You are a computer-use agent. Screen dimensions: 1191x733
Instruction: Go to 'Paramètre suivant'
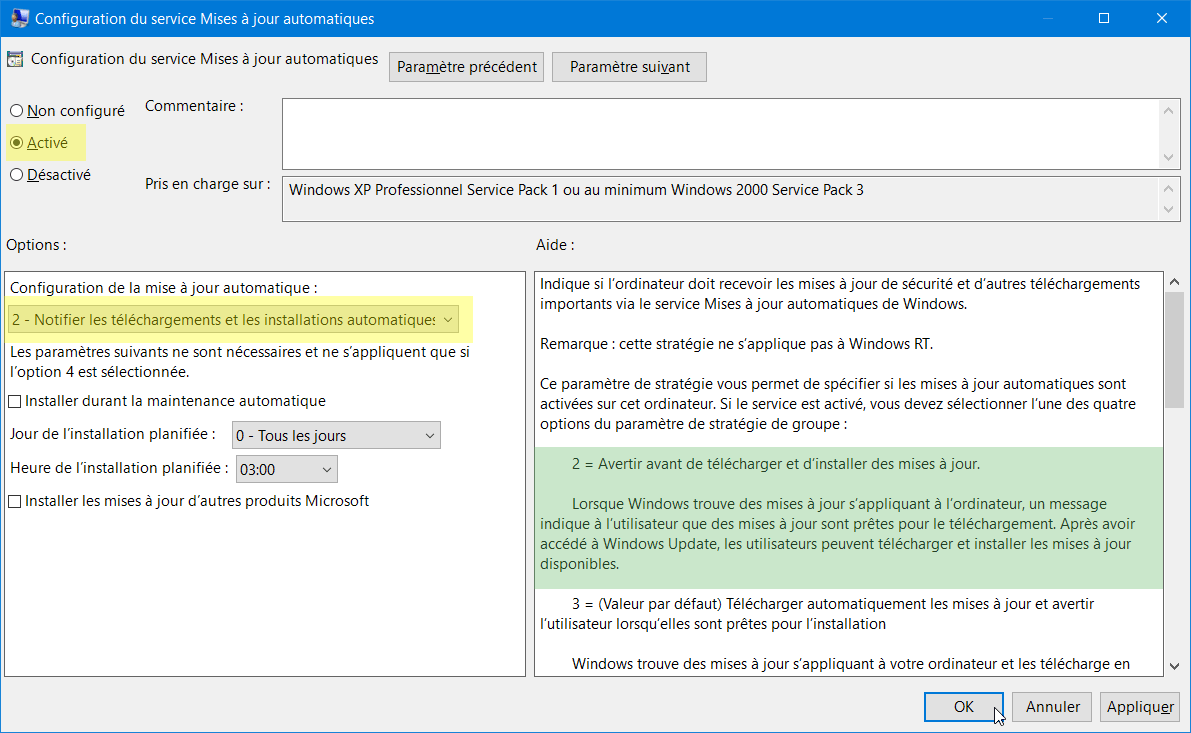tap(630, 67)
